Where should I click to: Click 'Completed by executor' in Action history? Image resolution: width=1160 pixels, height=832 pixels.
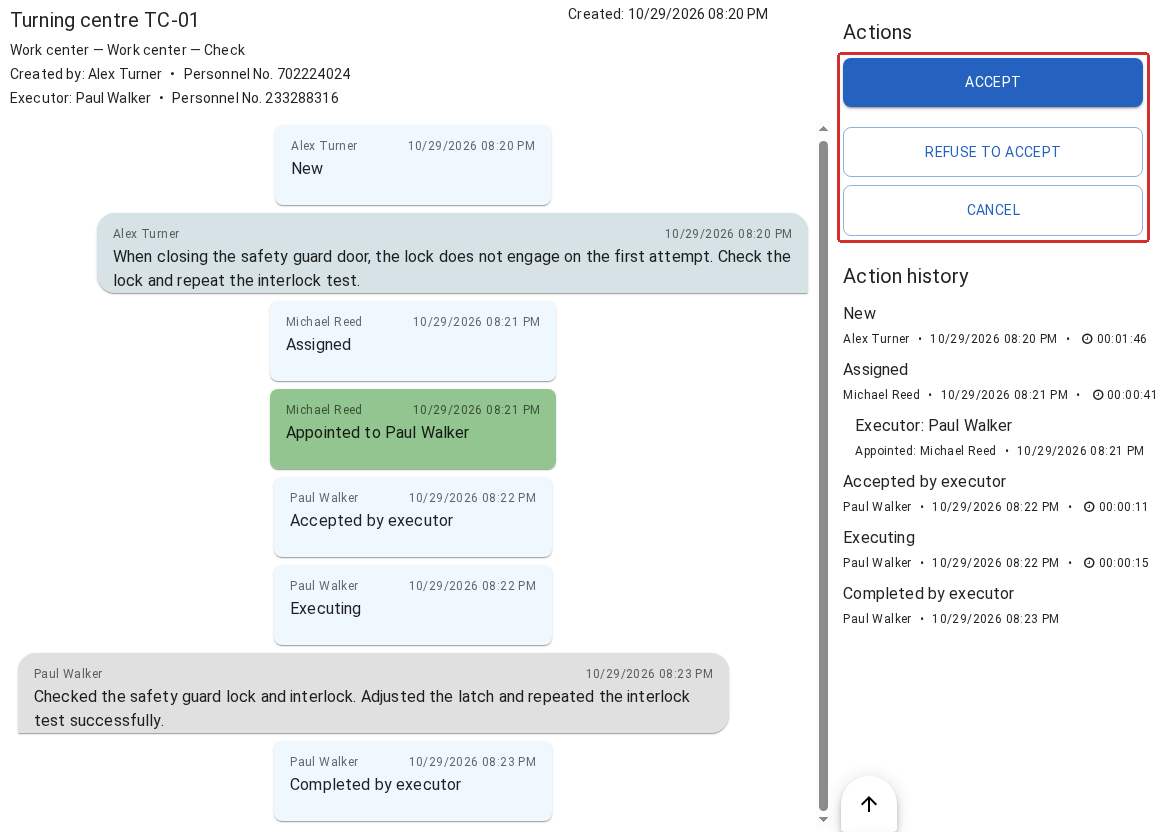[928, 593]
